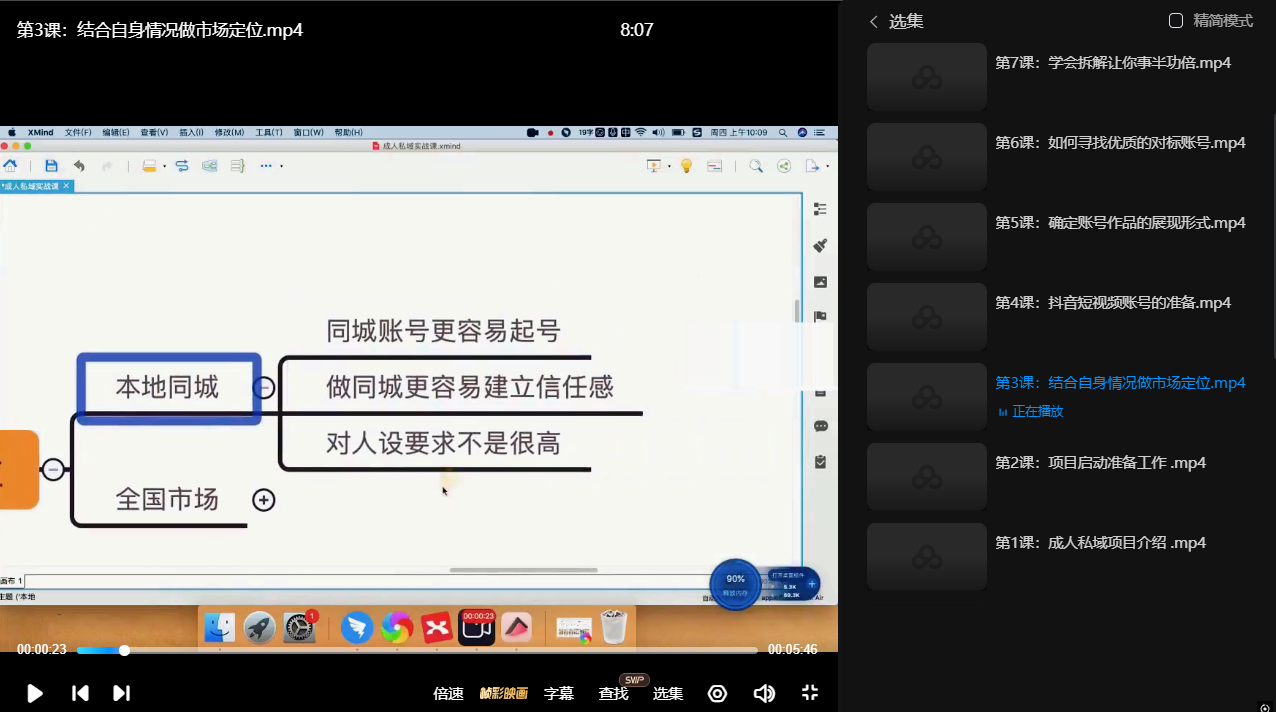Viewport: 1276px width, 712px height.
Task: Toggle the 选集 playlist from control bar
Action: pos(668,693)
